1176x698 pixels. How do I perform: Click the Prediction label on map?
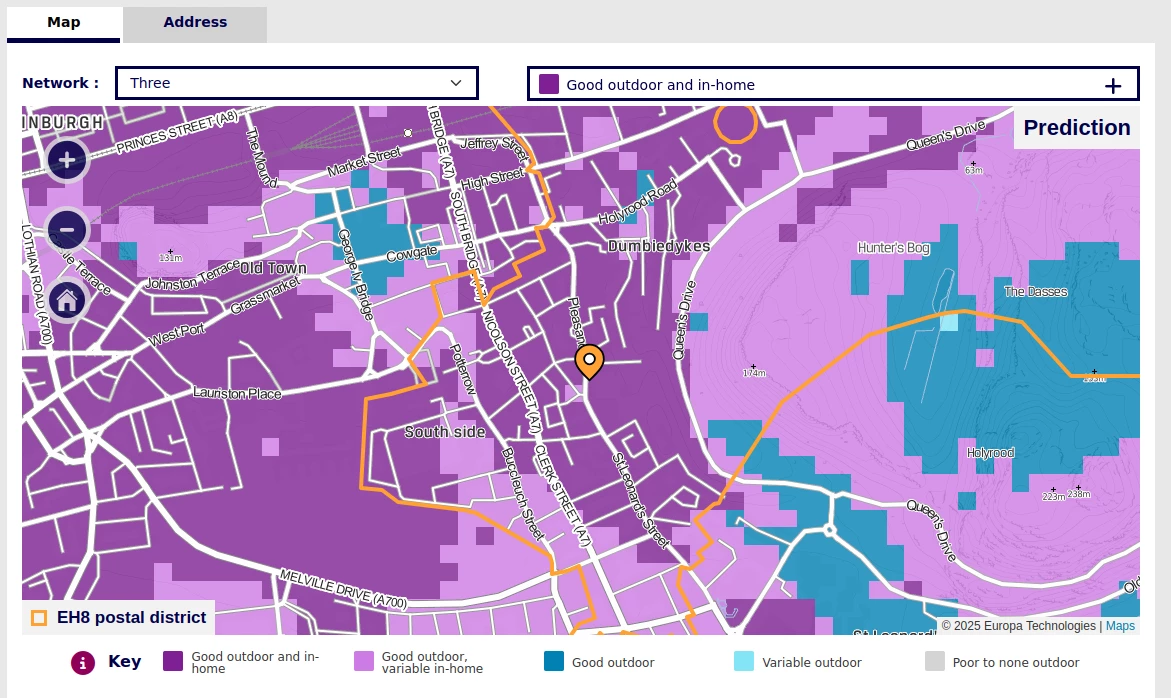(x=1077, y=127)
